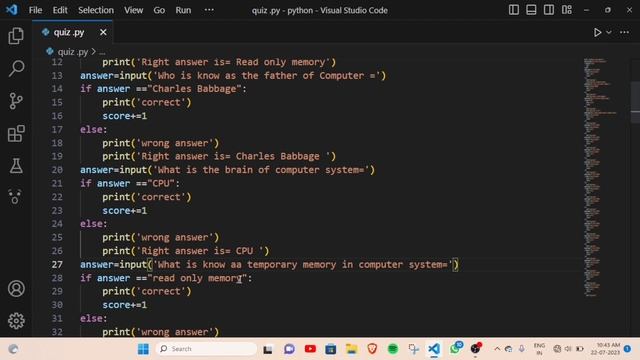The width and height of the screenshot is (640, 360).
Task: Open the Go menu
Action: coord(159,10)
